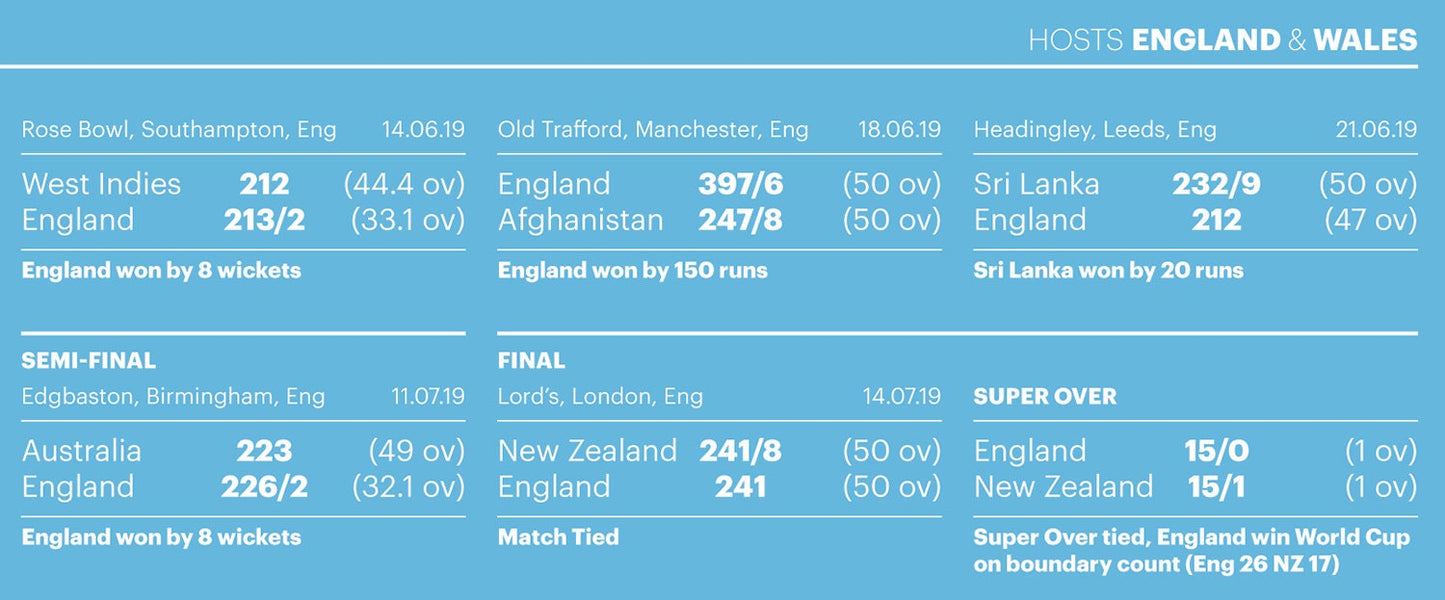Click Australia's score 223
The height and width of the screenshot is (600, 1445).
pos(264,451)
